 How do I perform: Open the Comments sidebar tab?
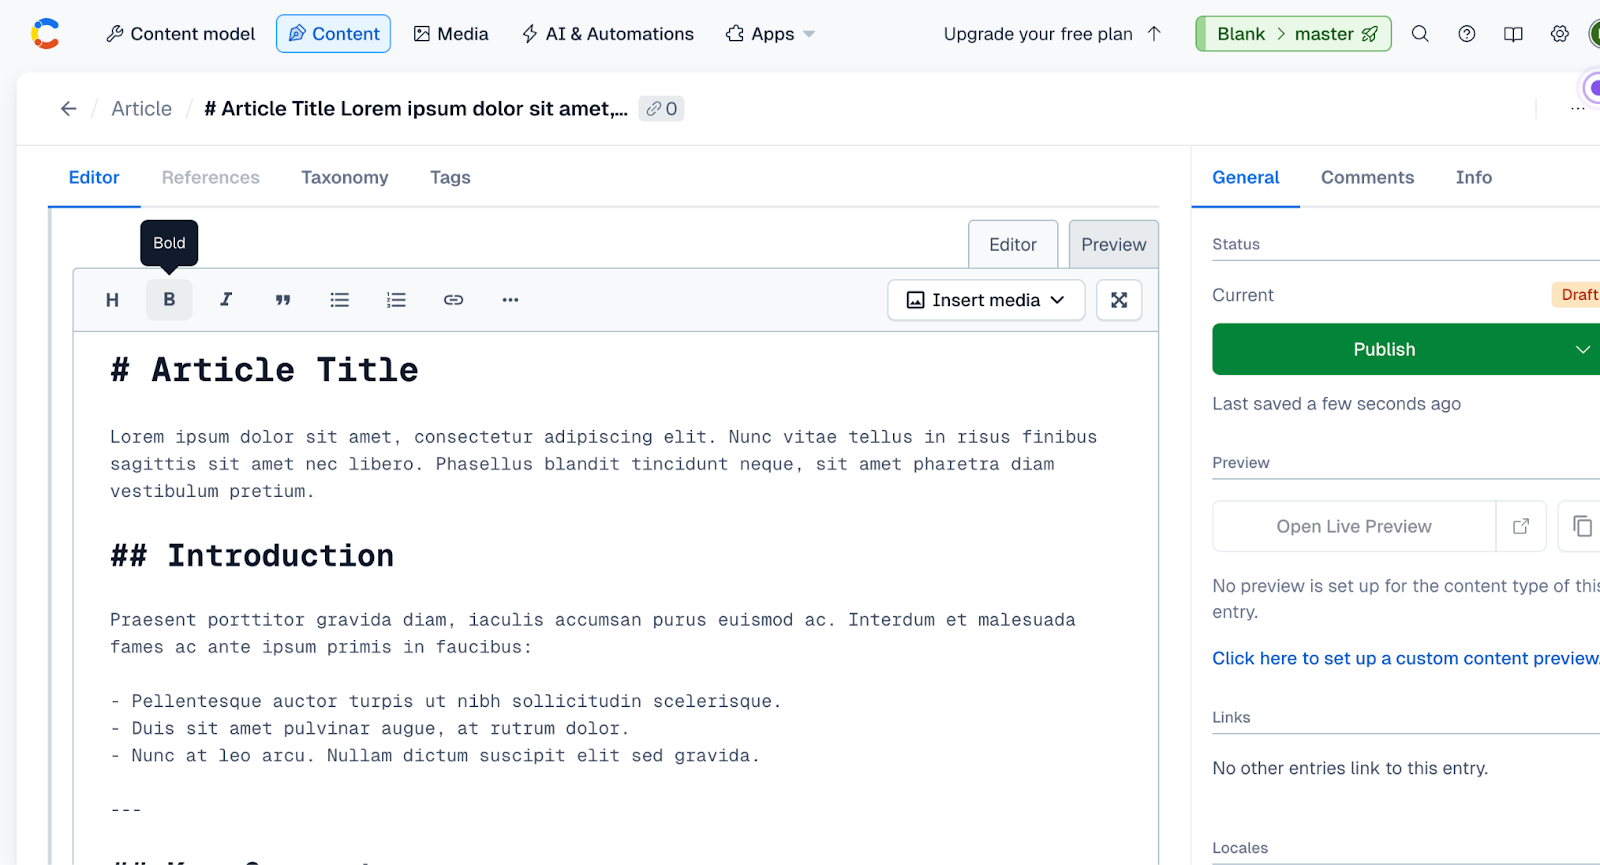1368,177
